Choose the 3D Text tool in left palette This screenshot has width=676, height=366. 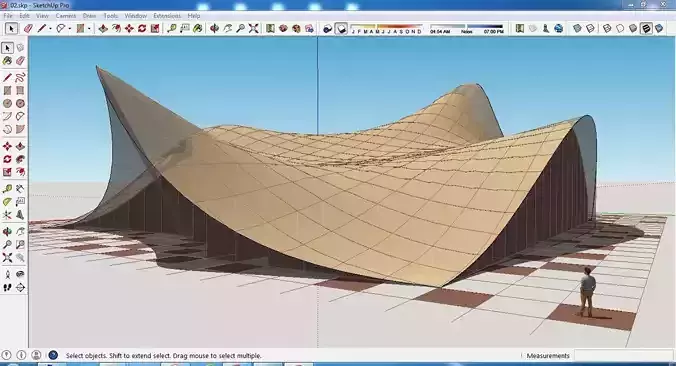20,215
